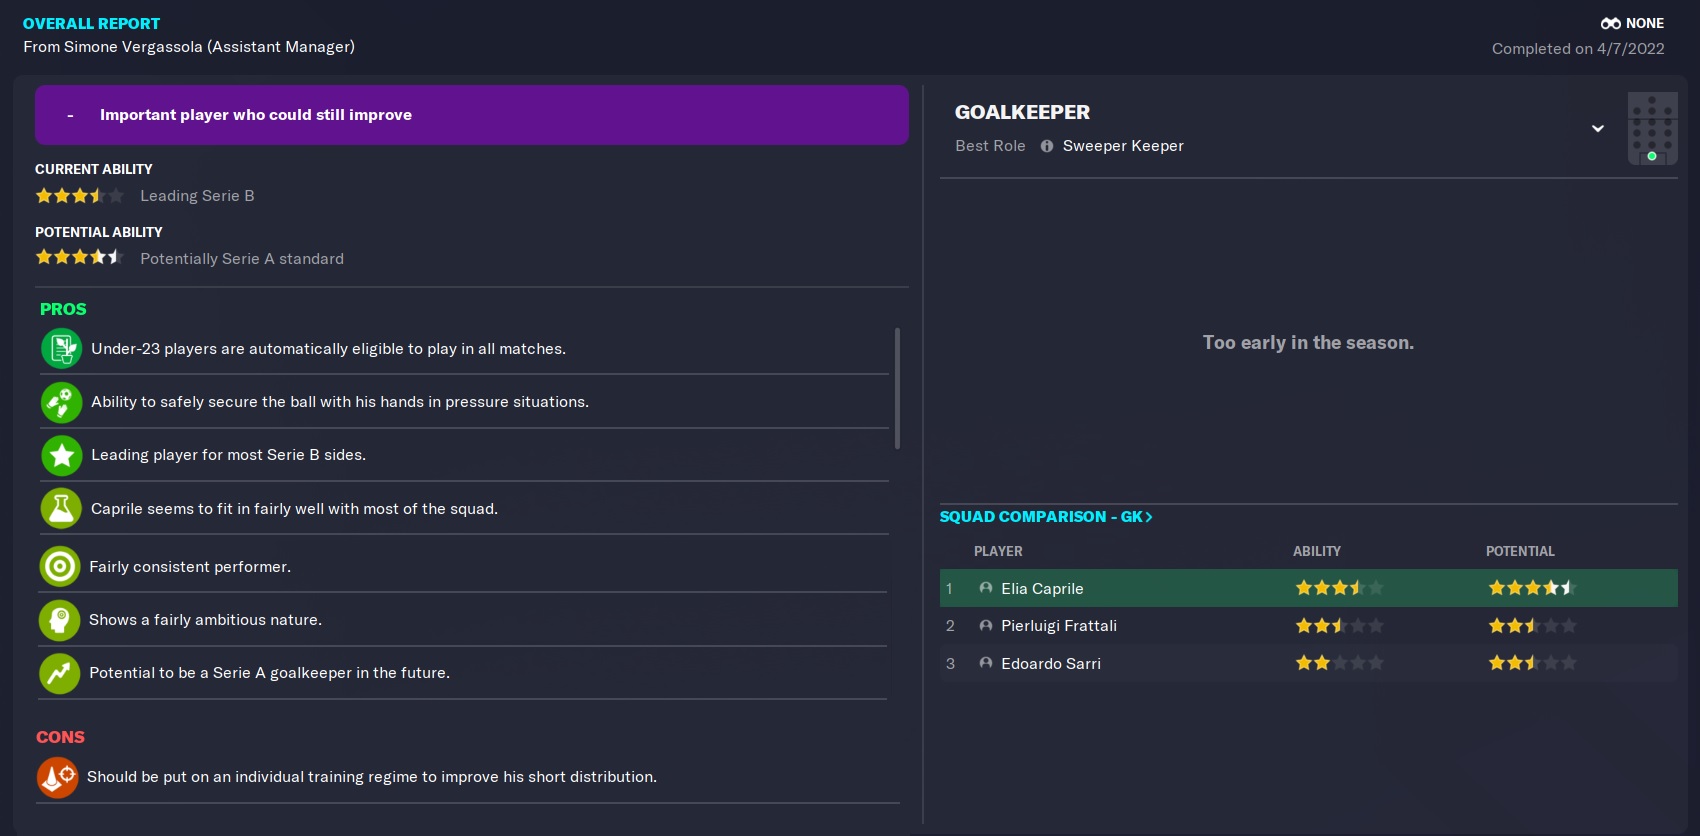
Task: Click the purple Important player summary banner
Action: point(471,115)
